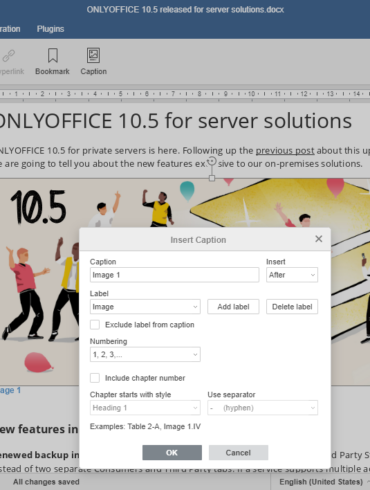
Task: Confirm caption with OK button
Action: 172,453
